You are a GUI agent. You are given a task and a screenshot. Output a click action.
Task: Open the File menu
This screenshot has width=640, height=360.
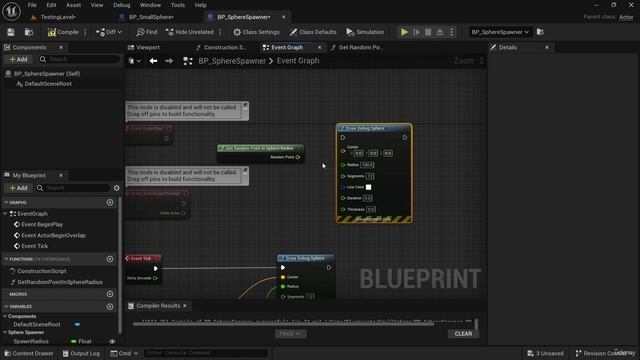[32, 5]
